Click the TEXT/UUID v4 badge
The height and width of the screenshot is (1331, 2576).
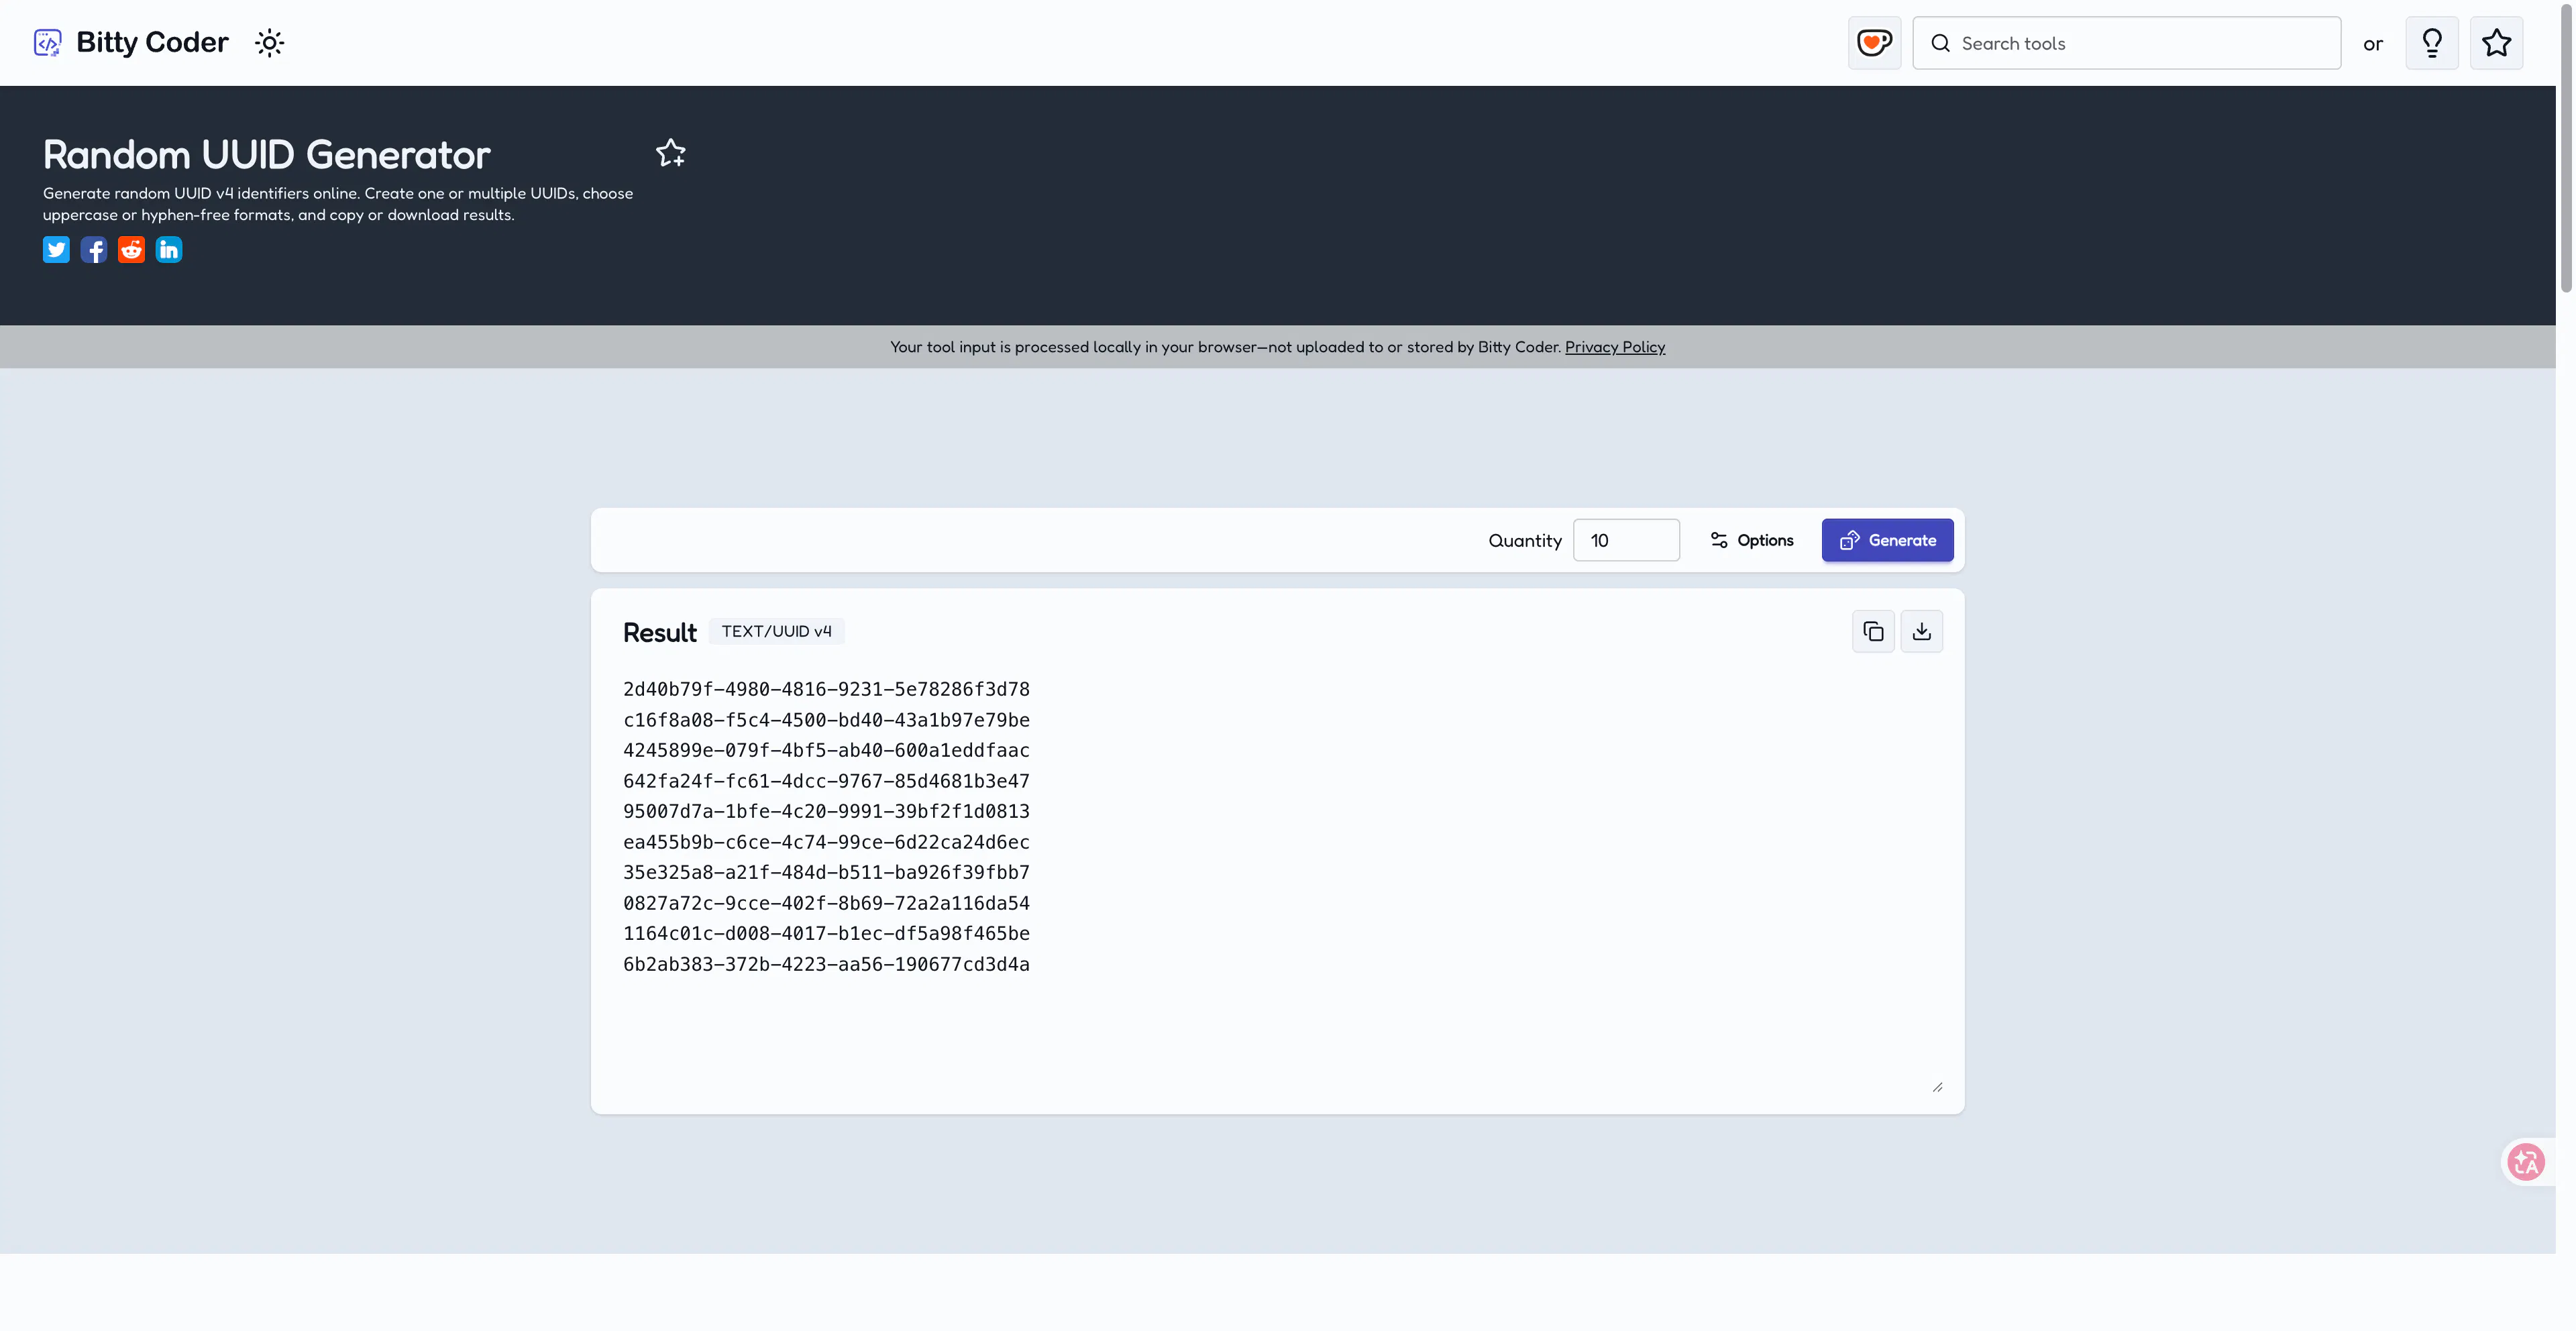776,631
